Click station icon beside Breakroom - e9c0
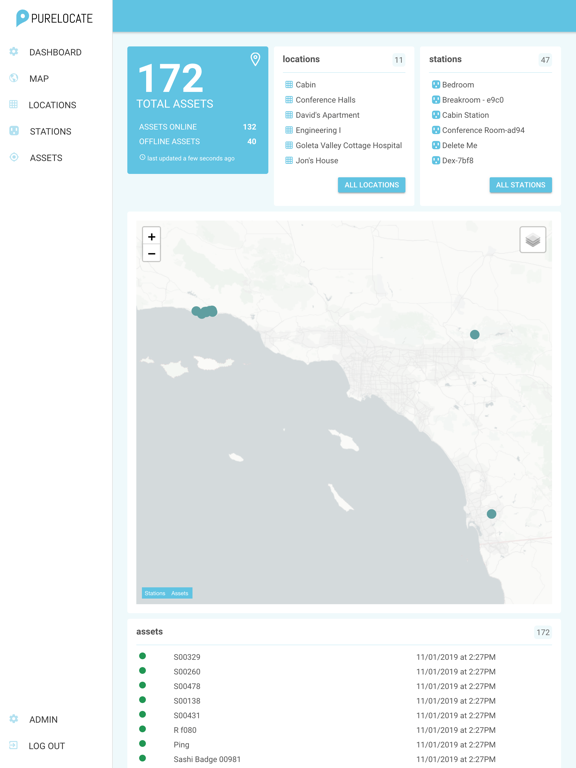This screenshot has height=768, width=576. click(x=435, y=100)
